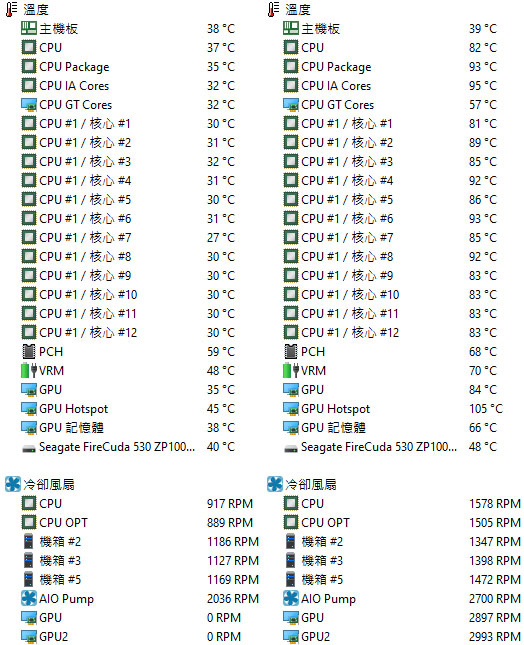Select the 35 °C GPU temperature value
The width and height of the screenshot is (524, 645).
pos(221,390)
